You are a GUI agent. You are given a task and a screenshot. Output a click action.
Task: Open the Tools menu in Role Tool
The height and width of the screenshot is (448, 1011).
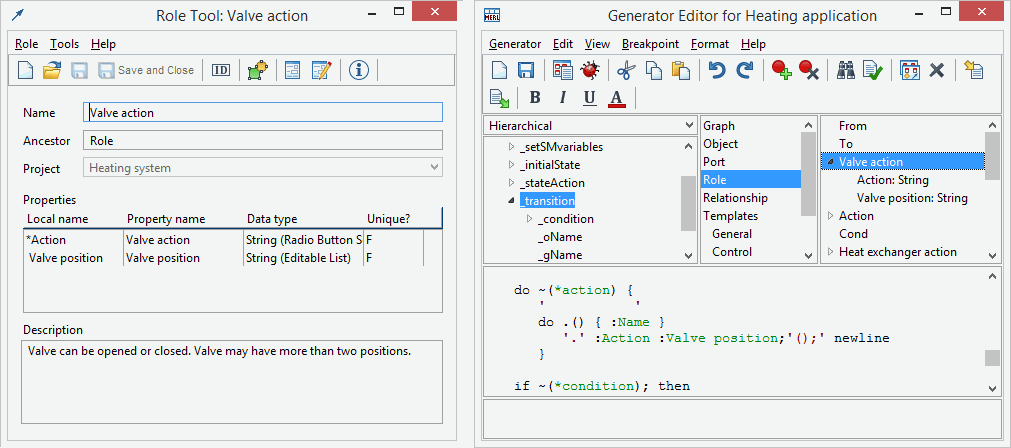click(x=64, y=44)
